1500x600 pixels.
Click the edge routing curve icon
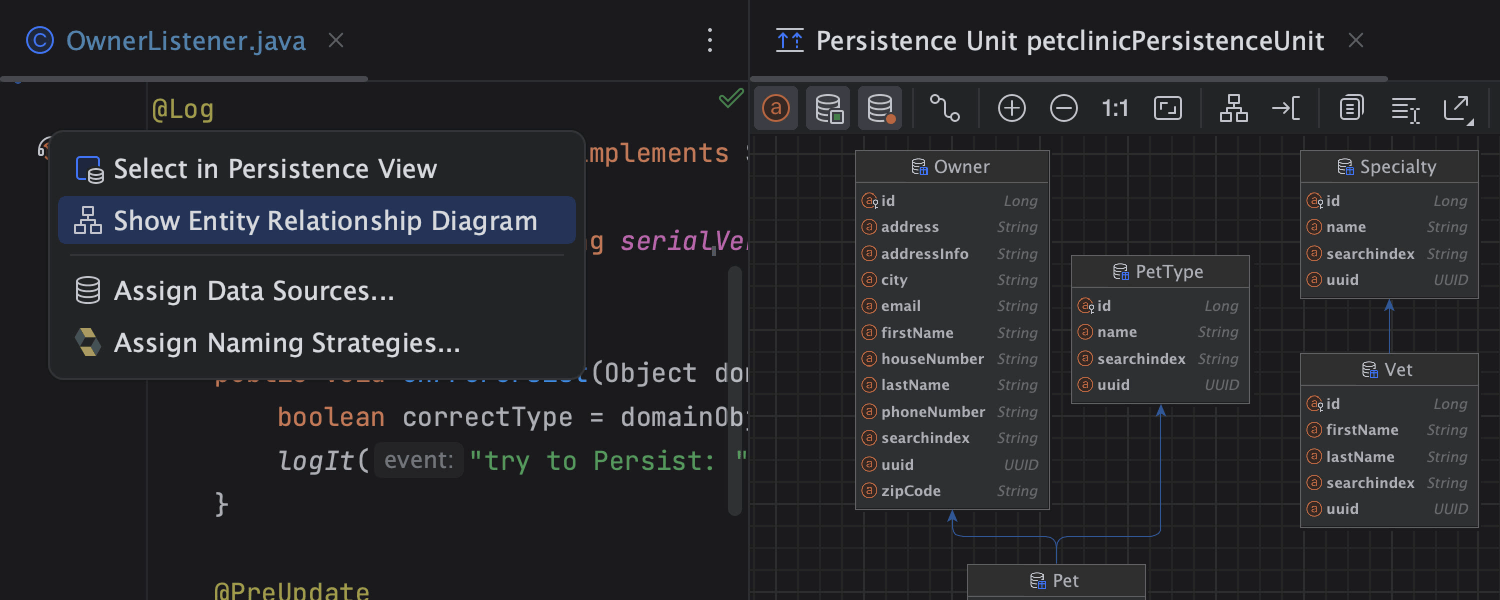pos(944,108)
